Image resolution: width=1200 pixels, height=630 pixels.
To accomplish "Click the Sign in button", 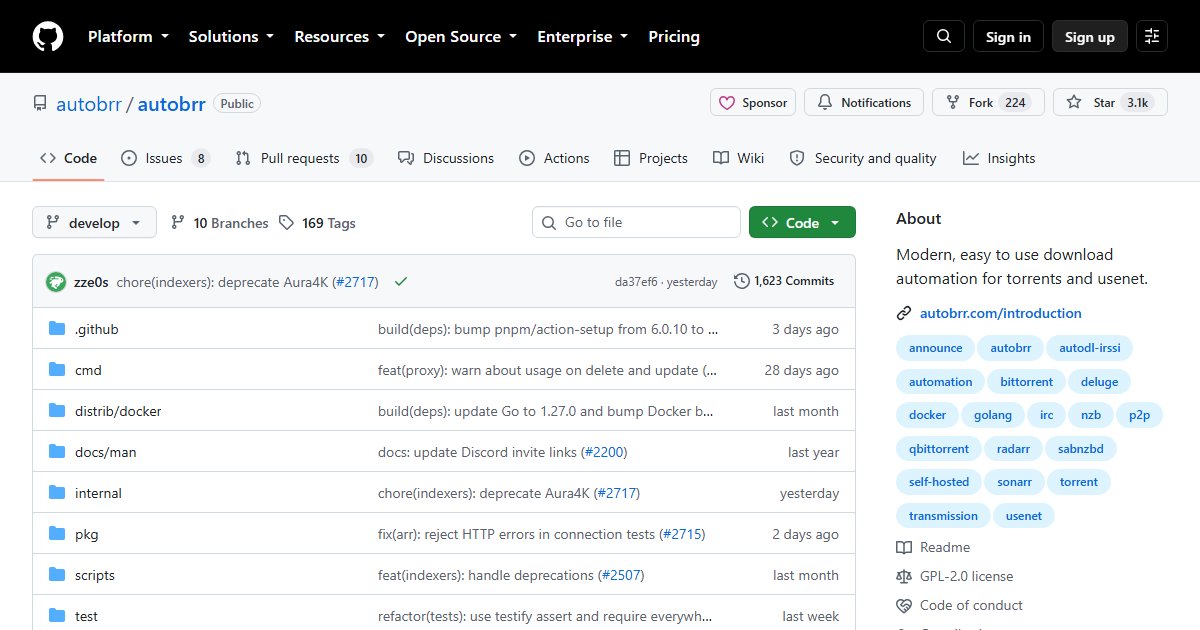I will pos(1008,37).
